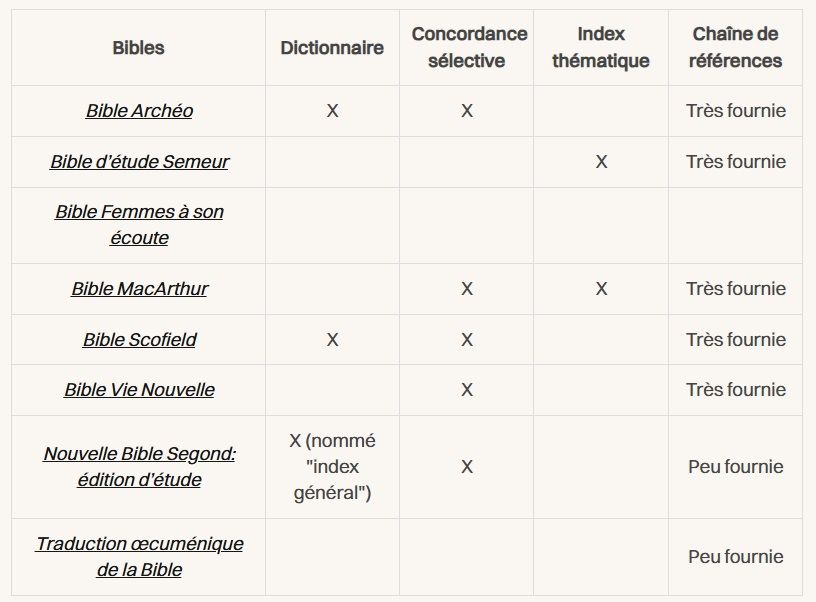Image resolution: width=816 pixels, height=602 pixels.
Task: Open the Bible Vie Nouvelle link
Action: [139, 390]
